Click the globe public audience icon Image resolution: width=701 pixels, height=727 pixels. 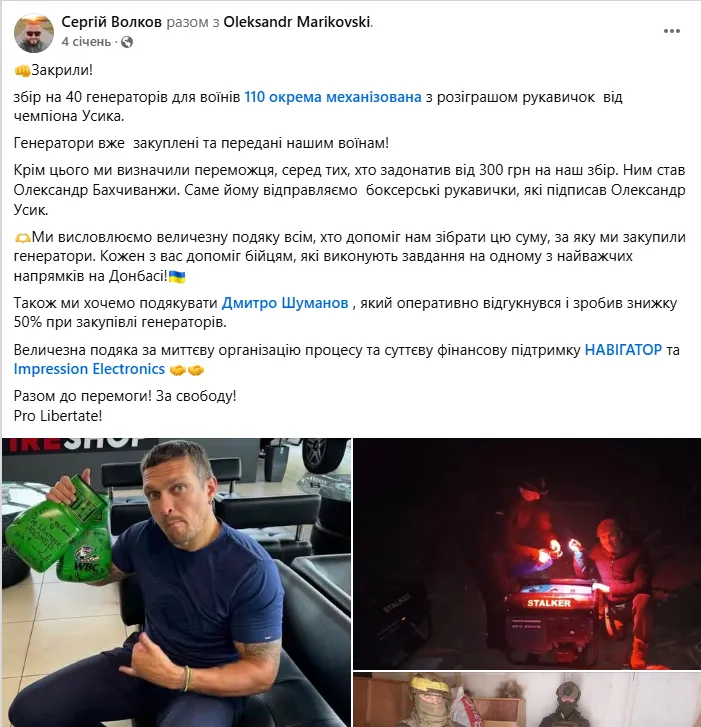point(127,42)
